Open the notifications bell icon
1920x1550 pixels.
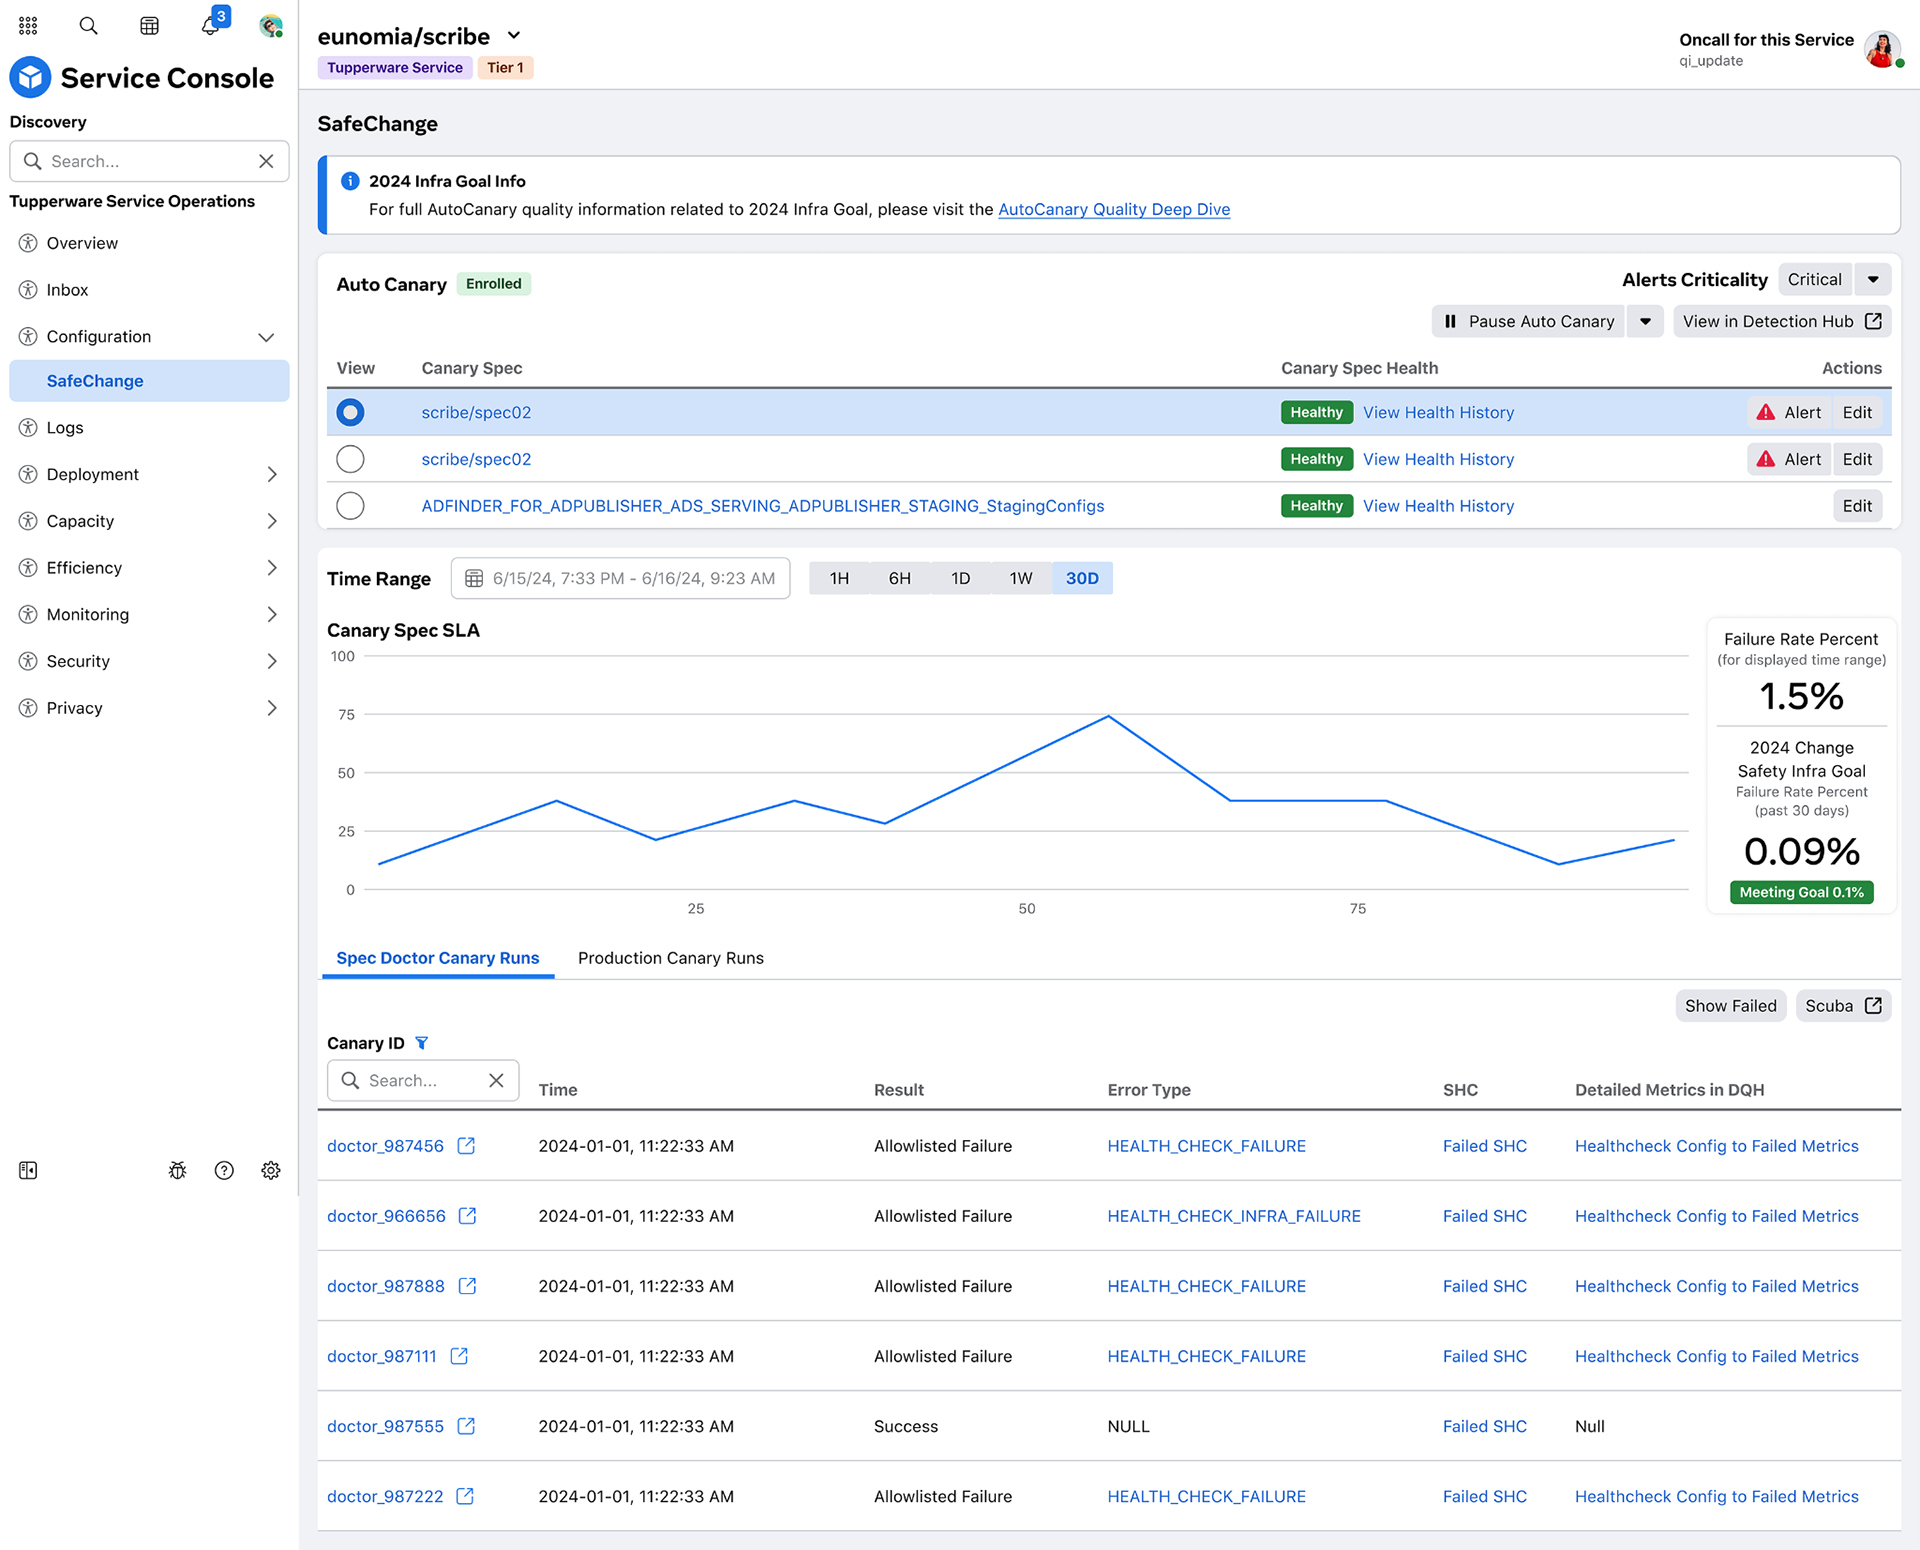click(x=210, y=26)
